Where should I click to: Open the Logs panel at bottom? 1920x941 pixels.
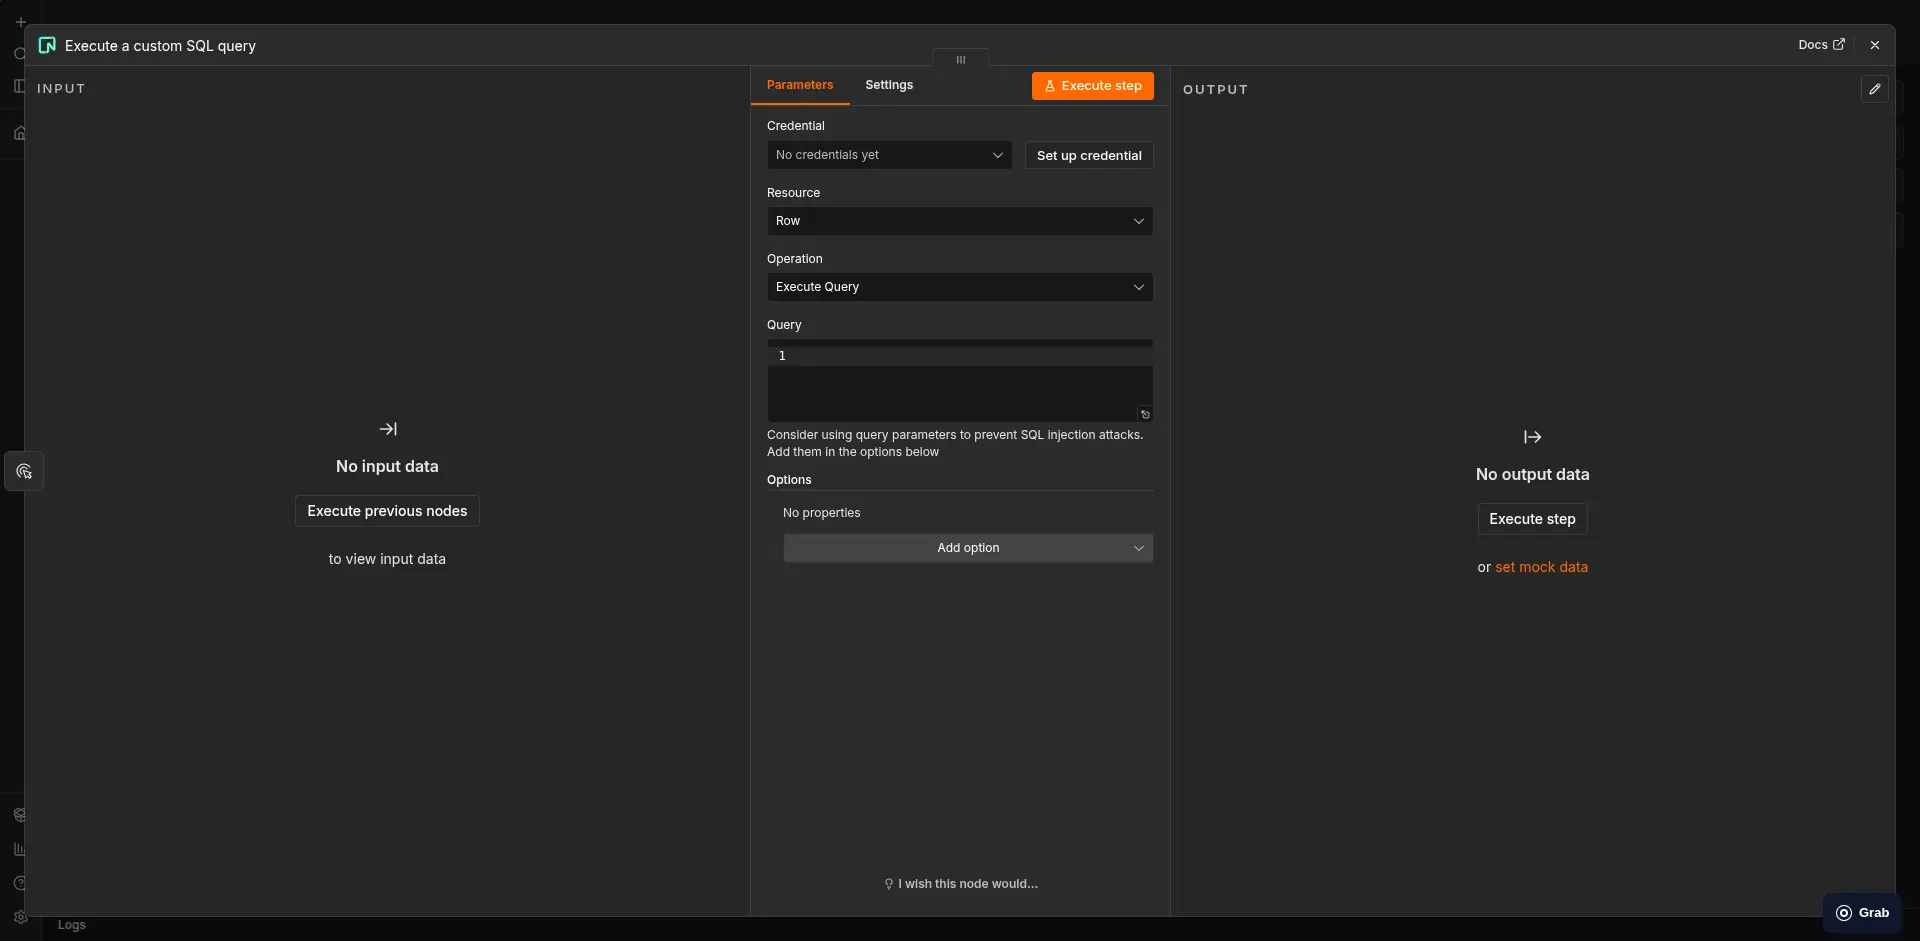(x=72, y=925)
